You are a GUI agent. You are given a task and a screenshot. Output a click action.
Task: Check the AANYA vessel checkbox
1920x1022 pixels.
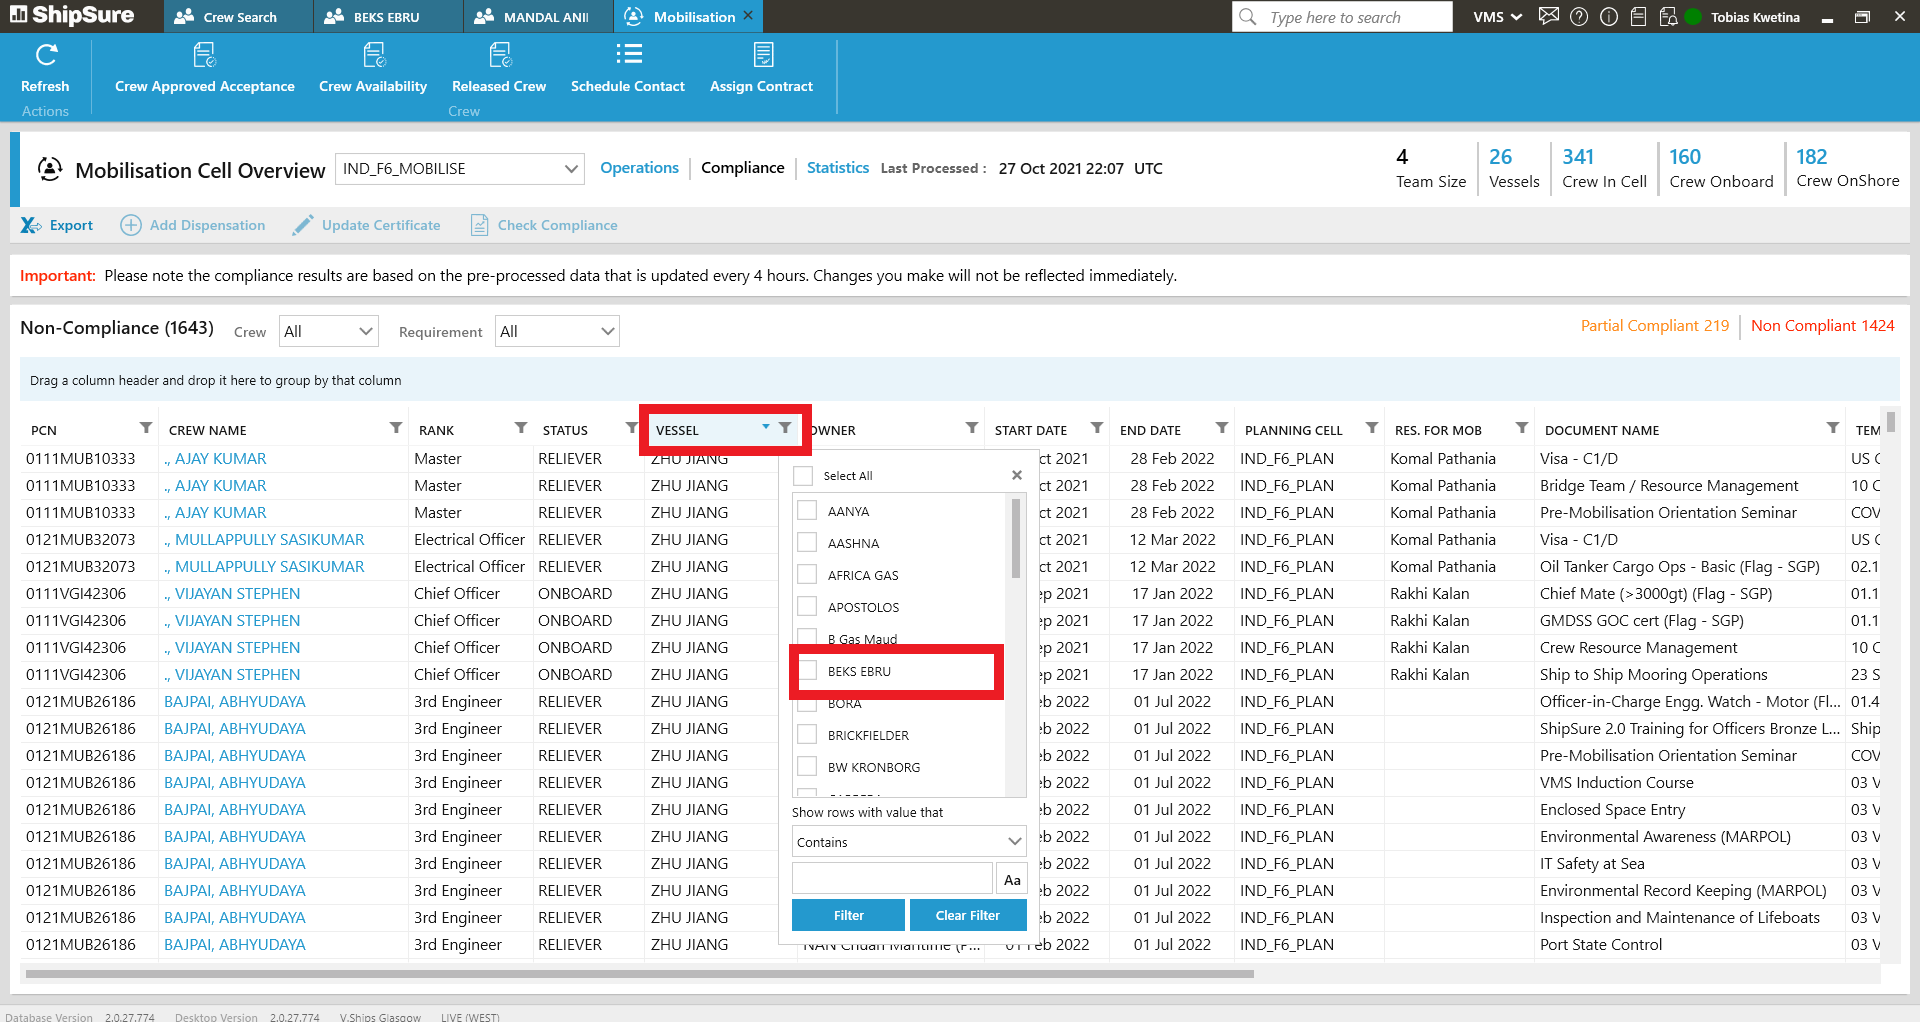(807, 511)
